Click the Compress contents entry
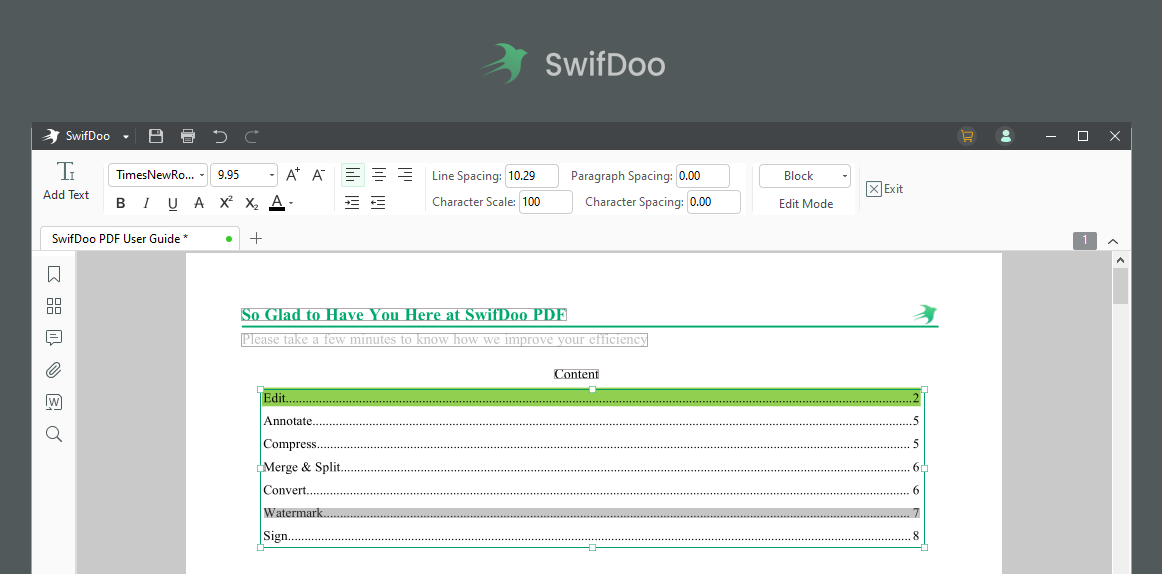 pyautogui.click(x=591, y=444)
